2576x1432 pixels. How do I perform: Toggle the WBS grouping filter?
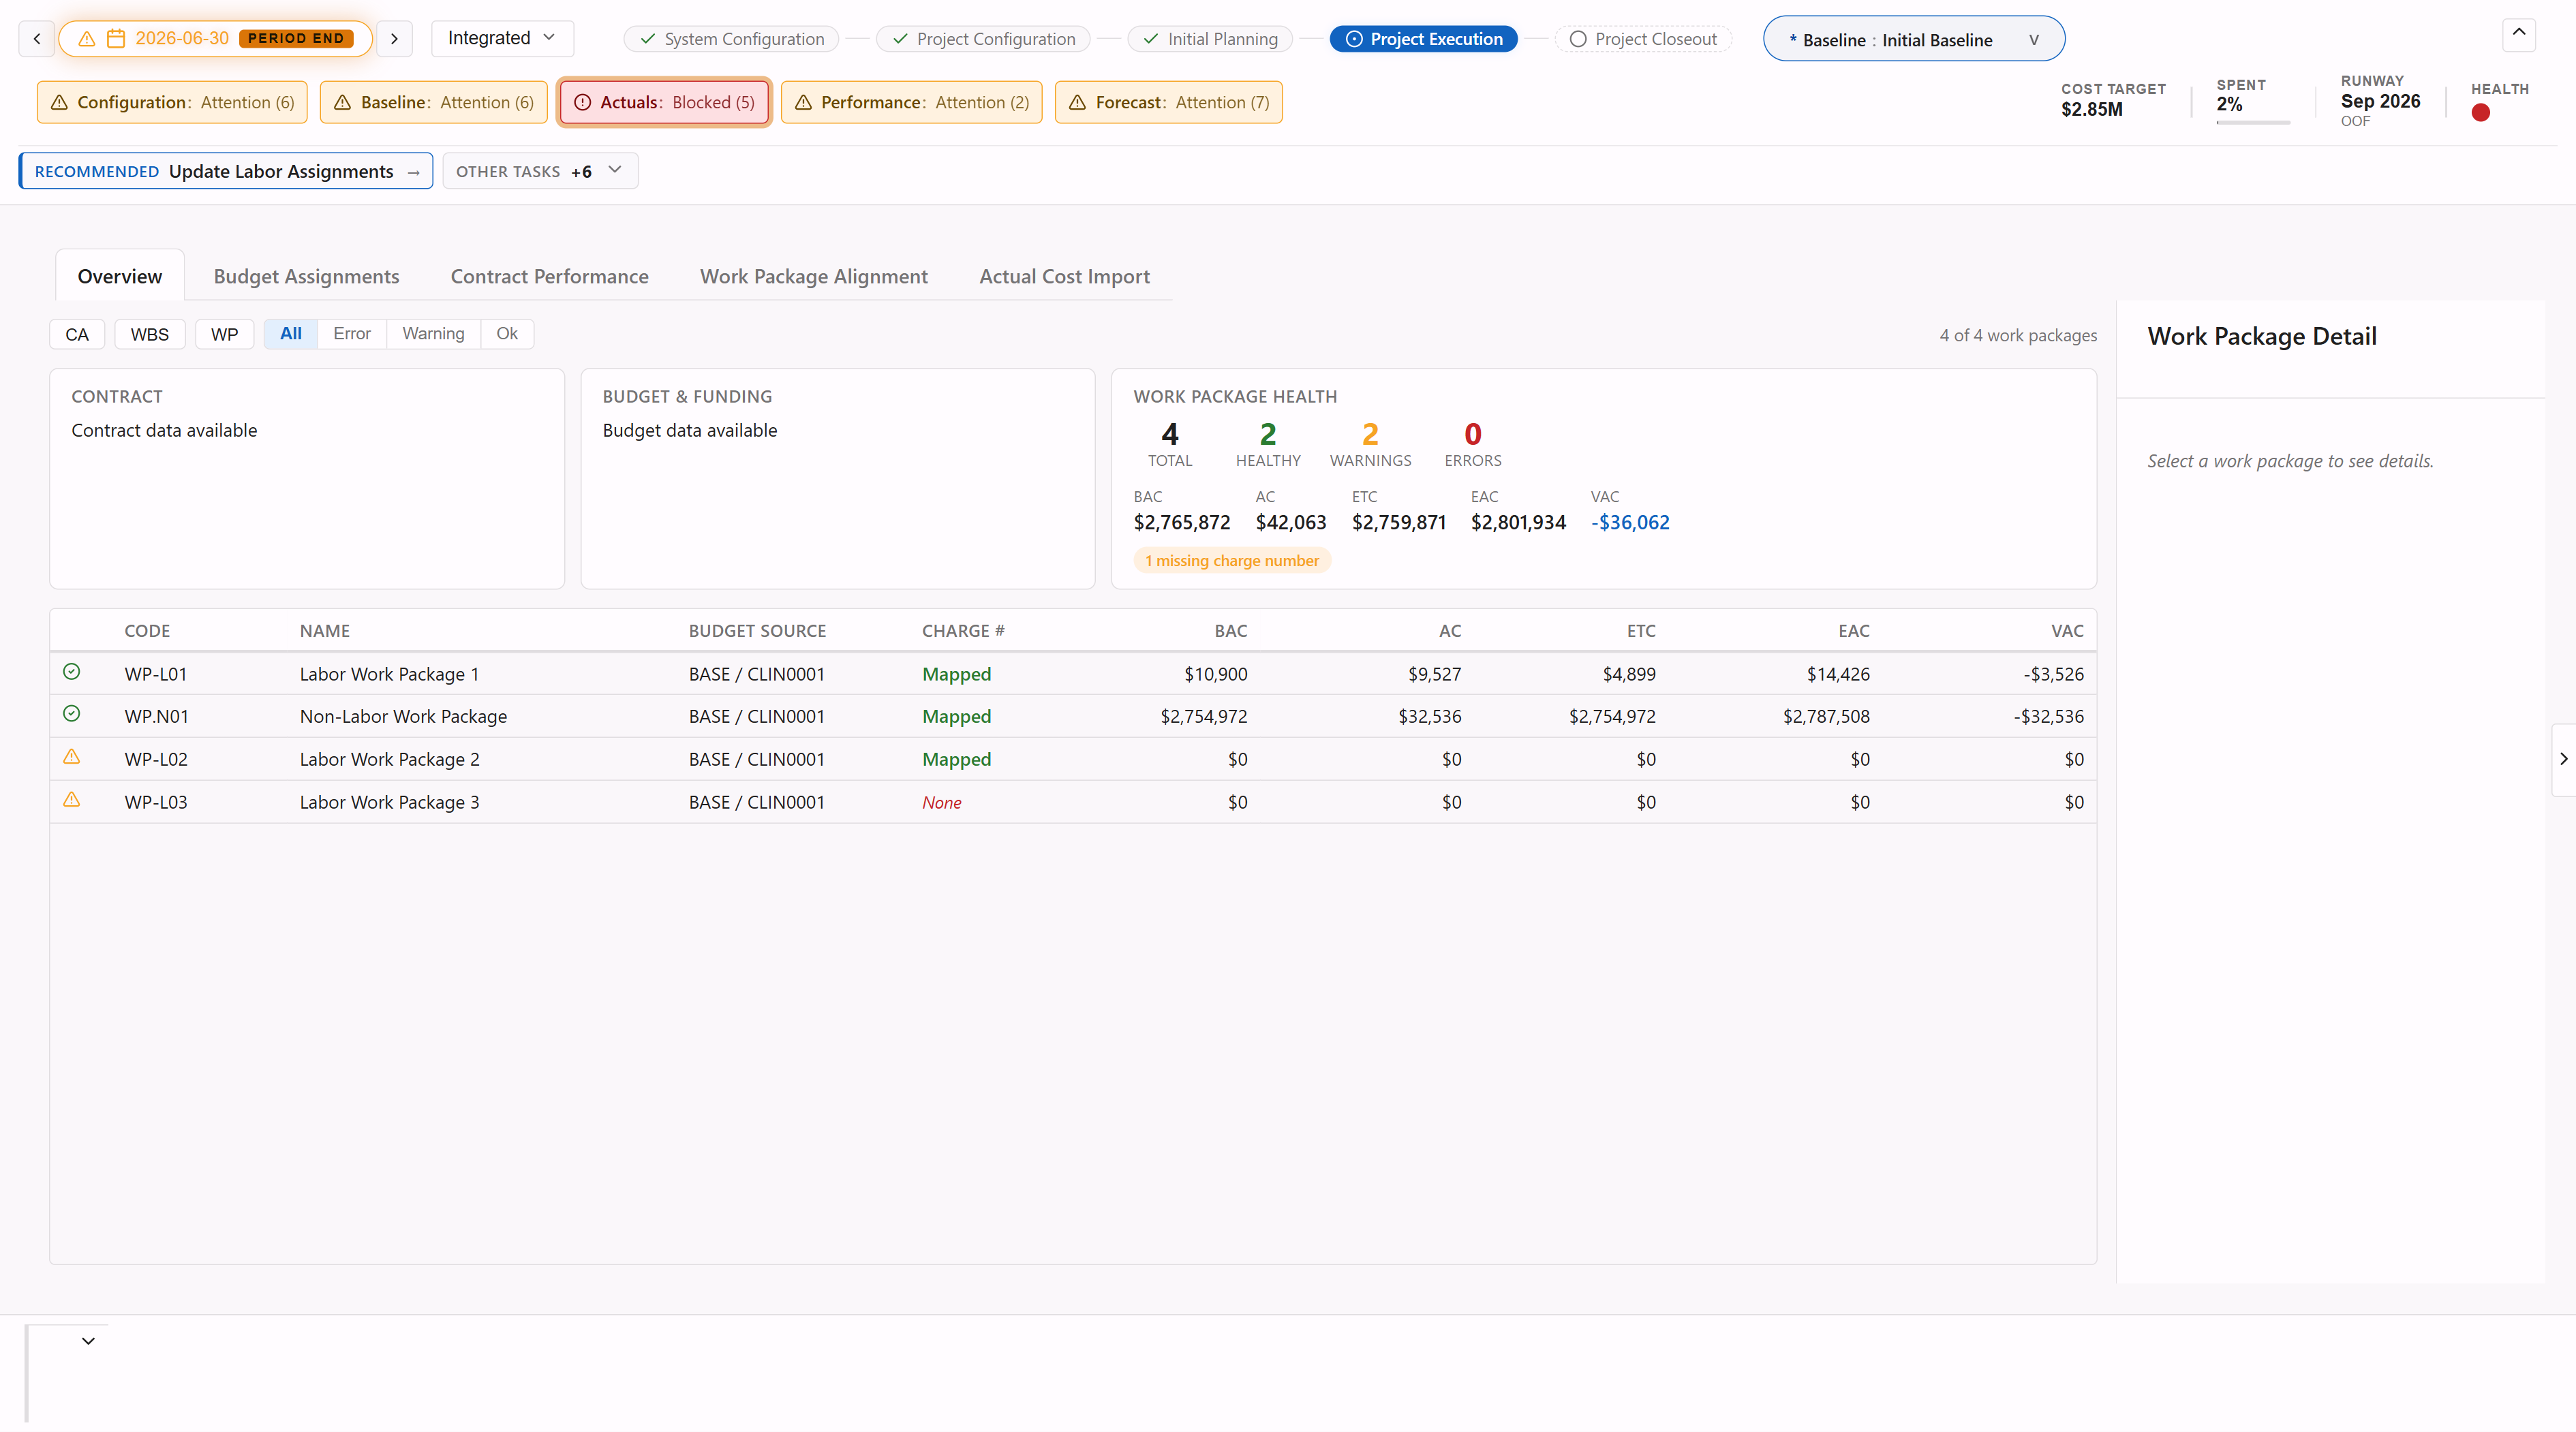pyautogui.click(x=150, y=334)
